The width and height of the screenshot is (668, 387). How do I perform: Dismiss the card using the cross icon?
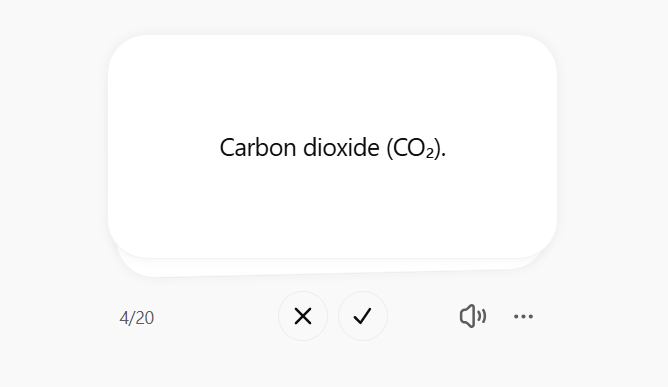(303, 316)
